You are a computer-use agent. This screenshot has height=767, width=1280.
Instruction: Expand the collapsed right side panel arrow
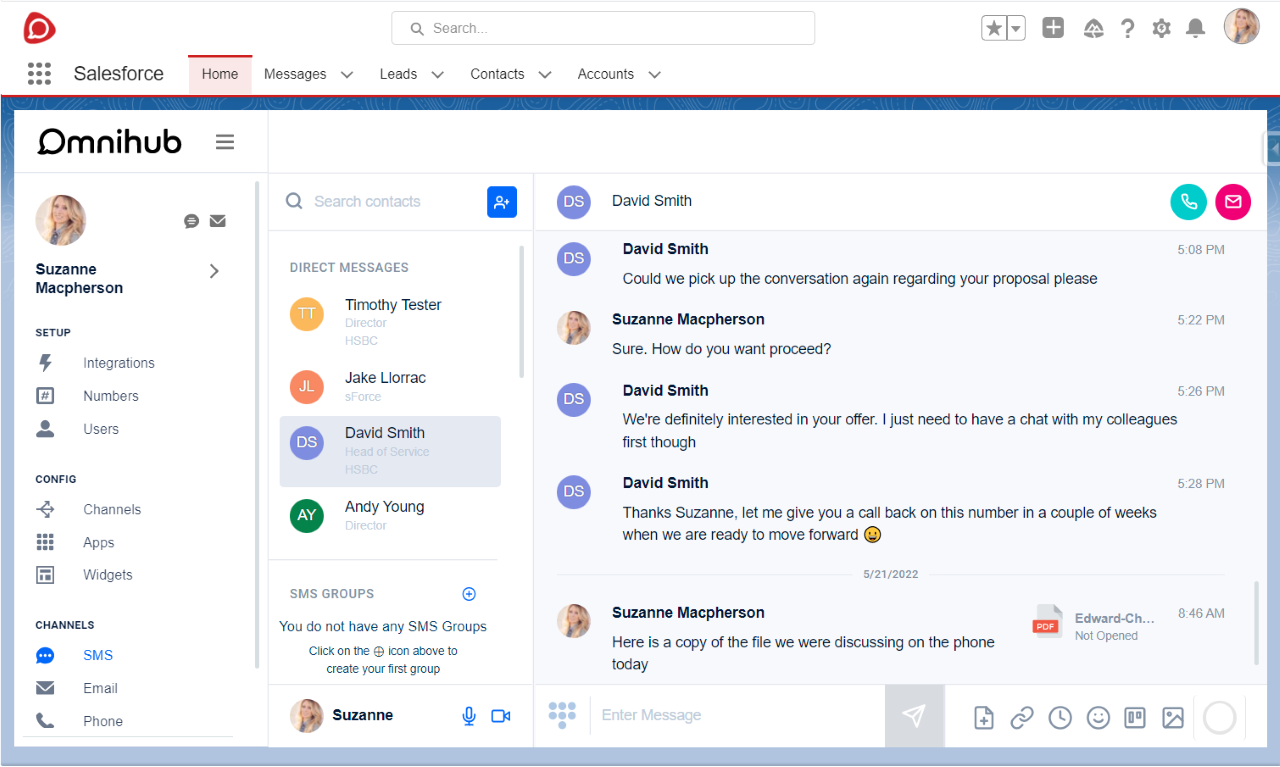click(x=1274, y=149)
